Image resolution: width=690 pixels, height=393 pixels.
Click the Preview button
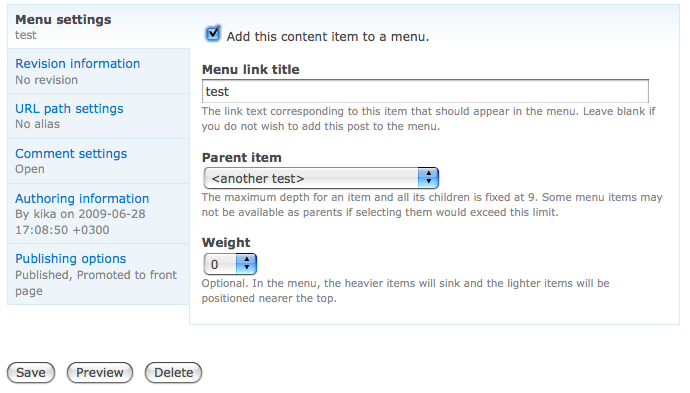[100, 373]
